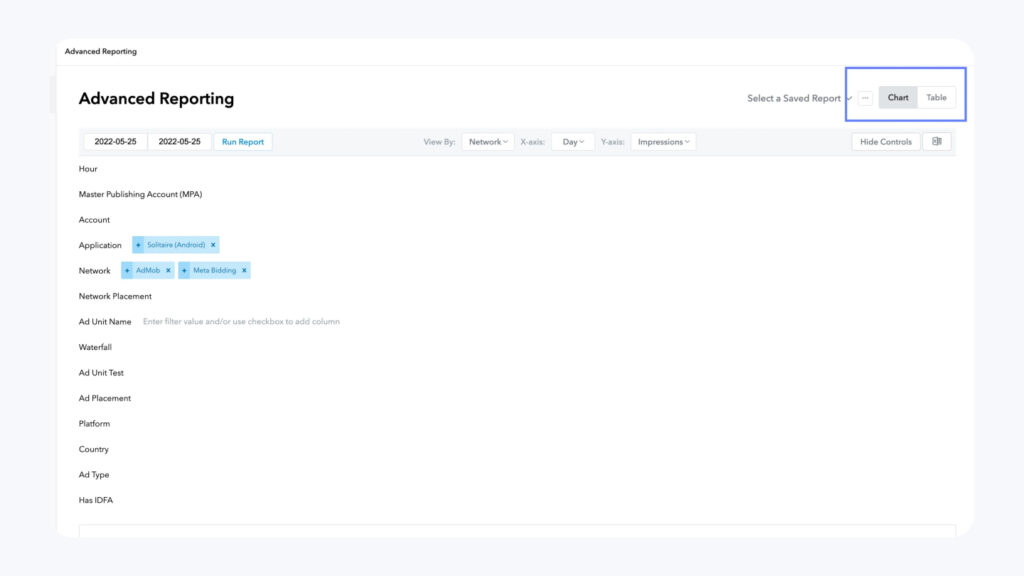This screenshot has height=576, width=1024.
Task: Click the Run Report button
Action: click(x=243, y=142)
